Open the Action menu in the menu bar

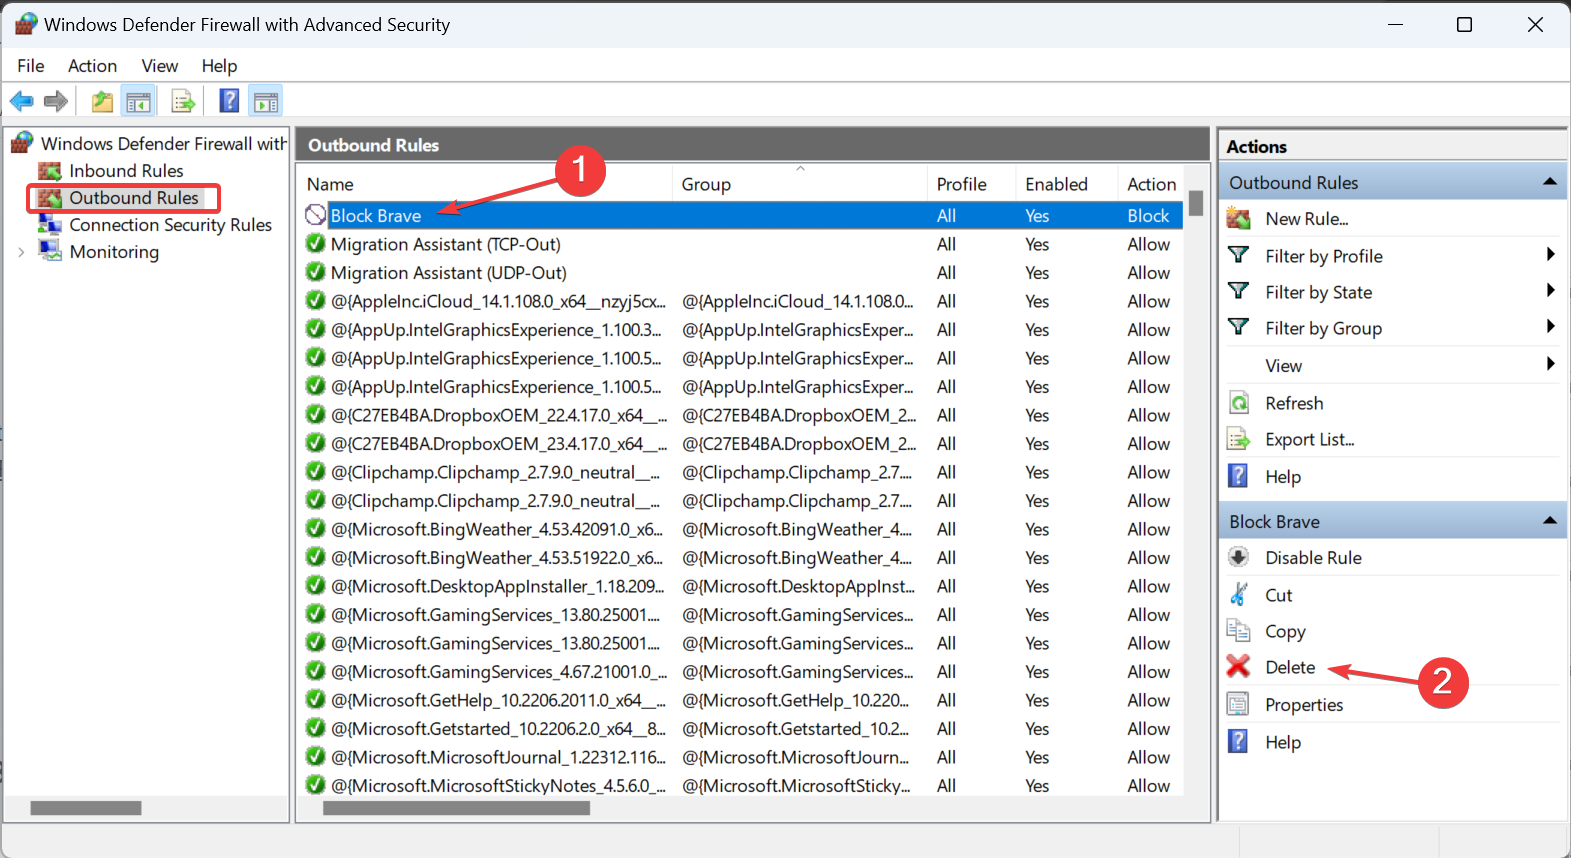pos(92,66)
